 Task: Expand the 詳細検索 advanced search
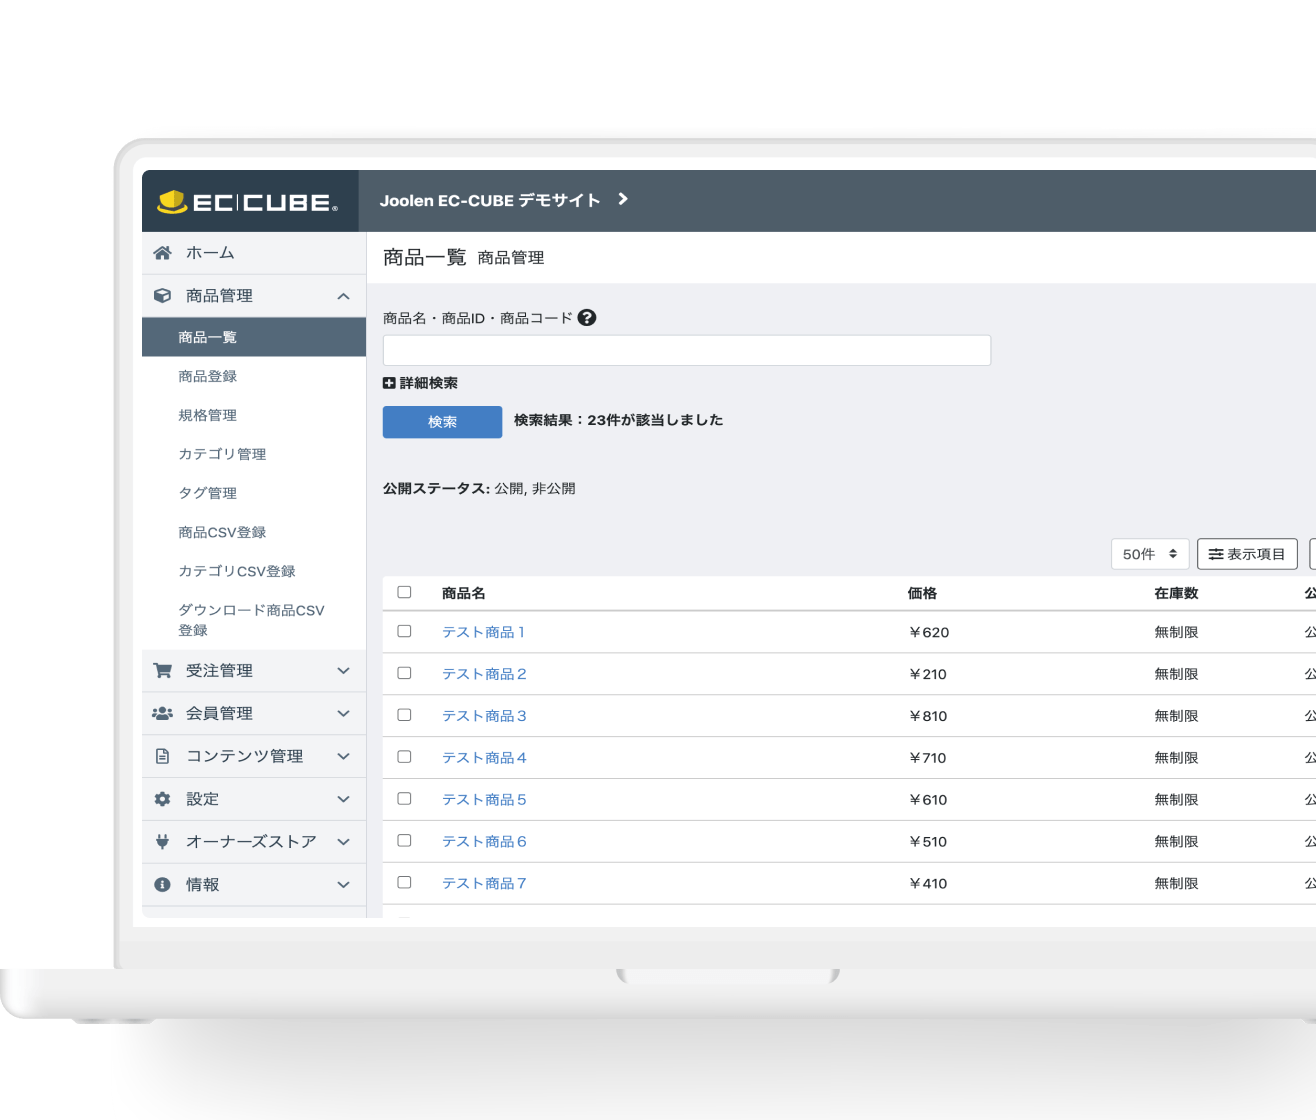[x=421, y=383]
